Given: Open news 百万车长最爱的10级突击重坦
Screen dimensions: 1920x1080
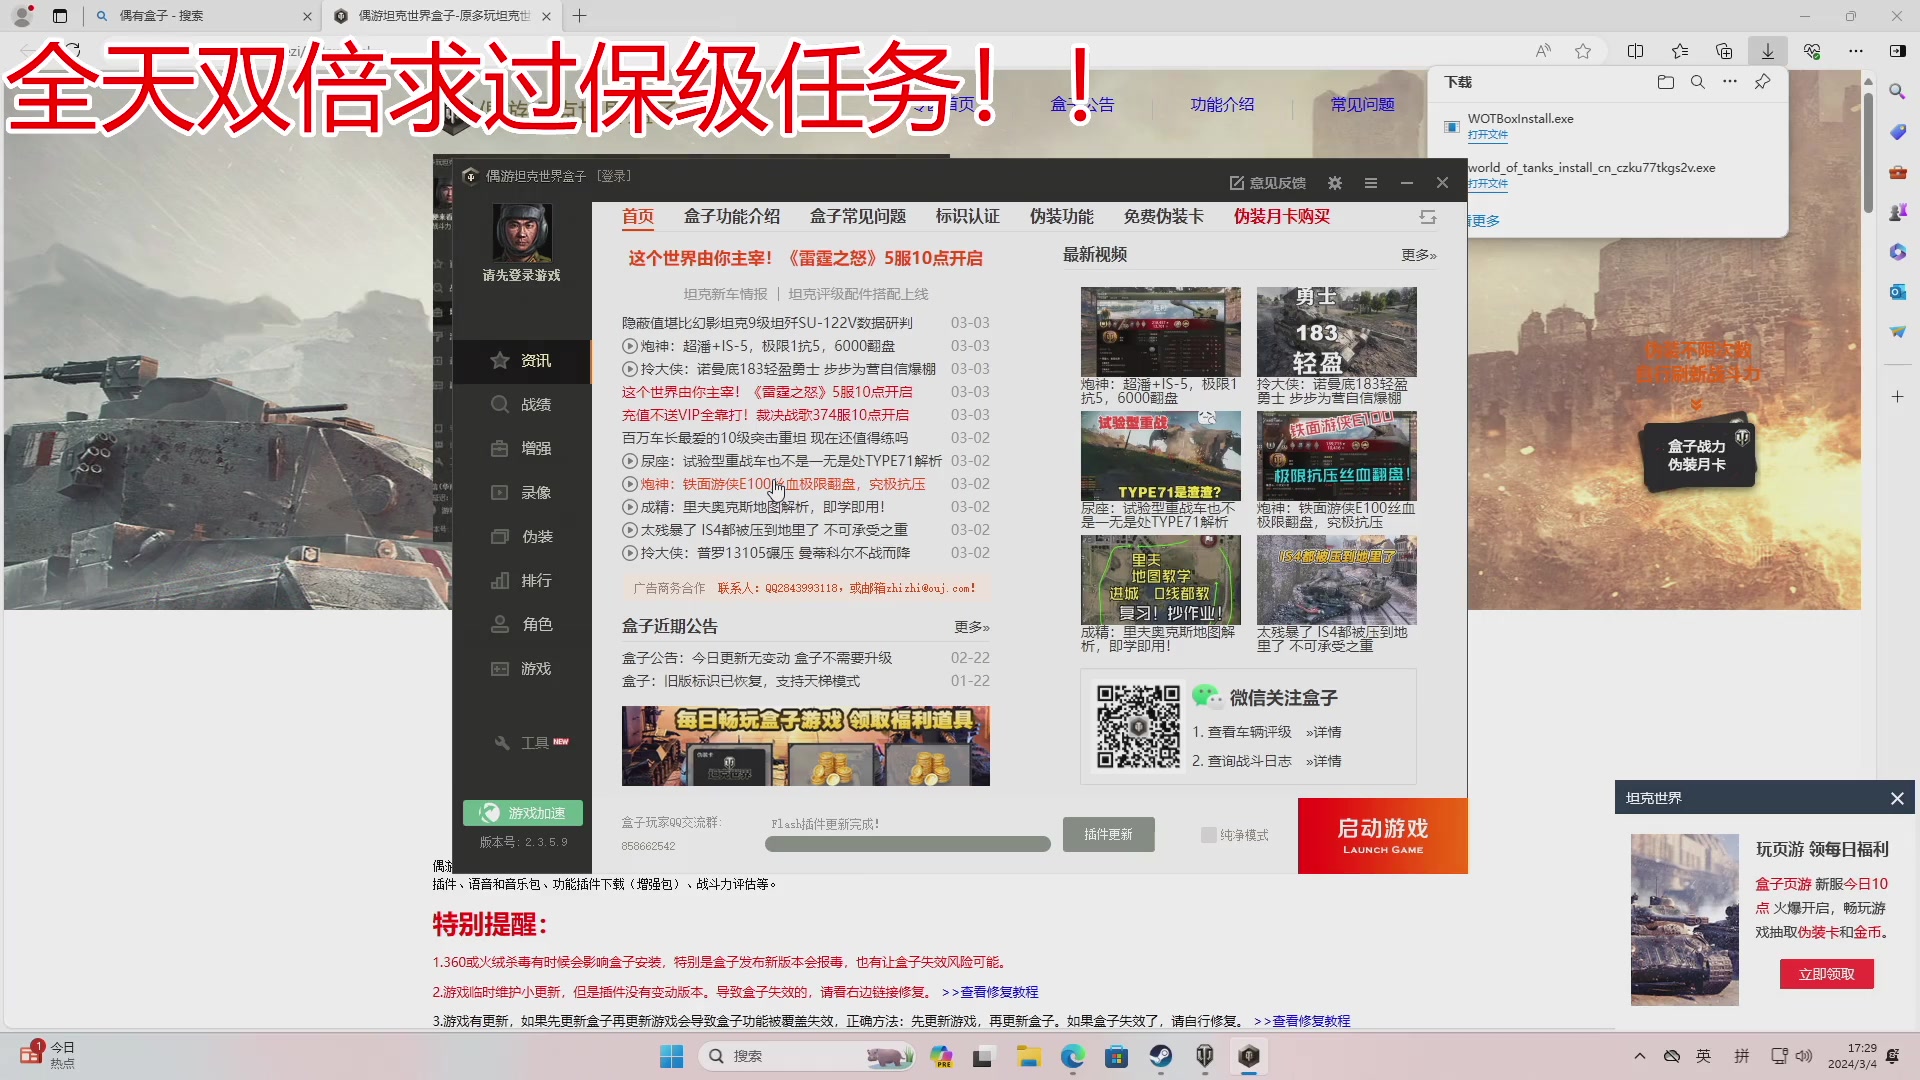Looking at the screenshot, I should 766,438.
